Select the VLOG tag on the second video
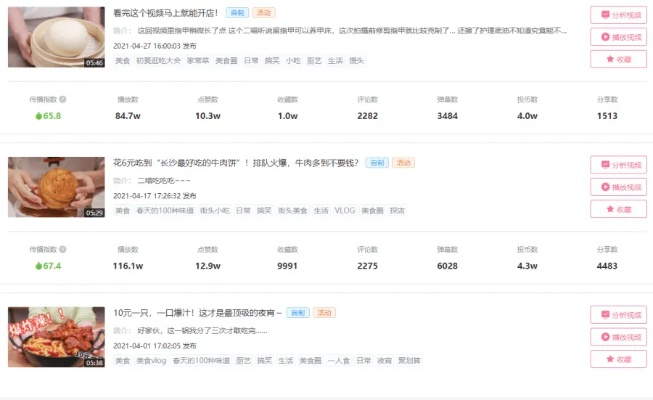 tap(345, 211)
